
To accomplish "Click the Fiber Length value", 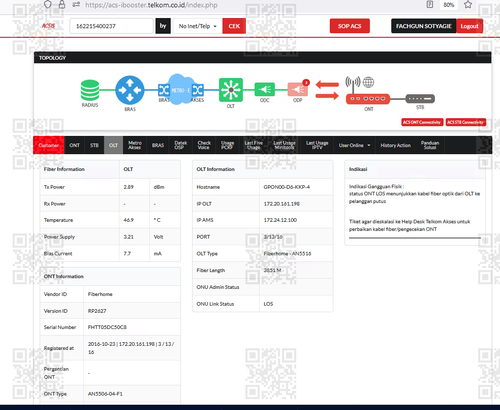I will [x=272, y=270].
